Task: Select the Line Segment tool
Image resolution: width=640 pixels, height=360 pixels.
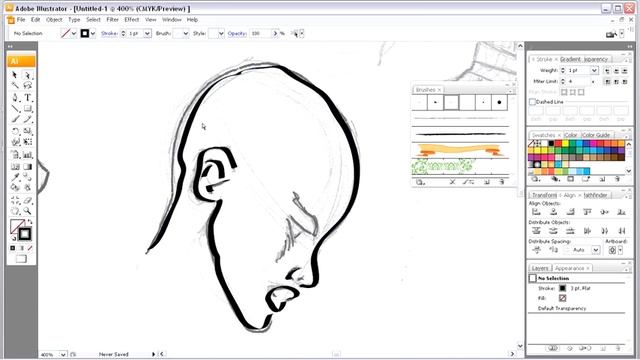Action: pyautogui.click(x=15, y=109)
